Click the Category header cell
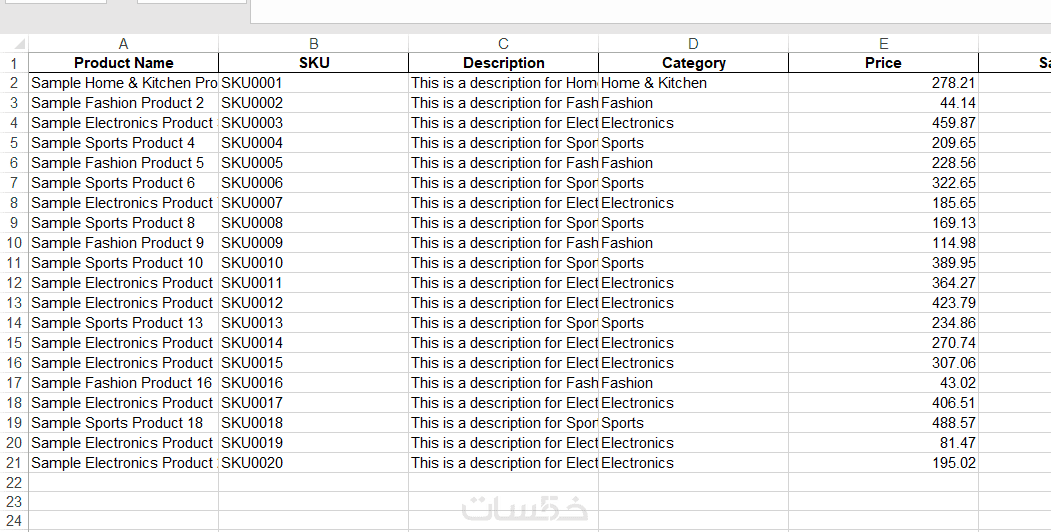The image size is (1051, 532). (693, 63)
